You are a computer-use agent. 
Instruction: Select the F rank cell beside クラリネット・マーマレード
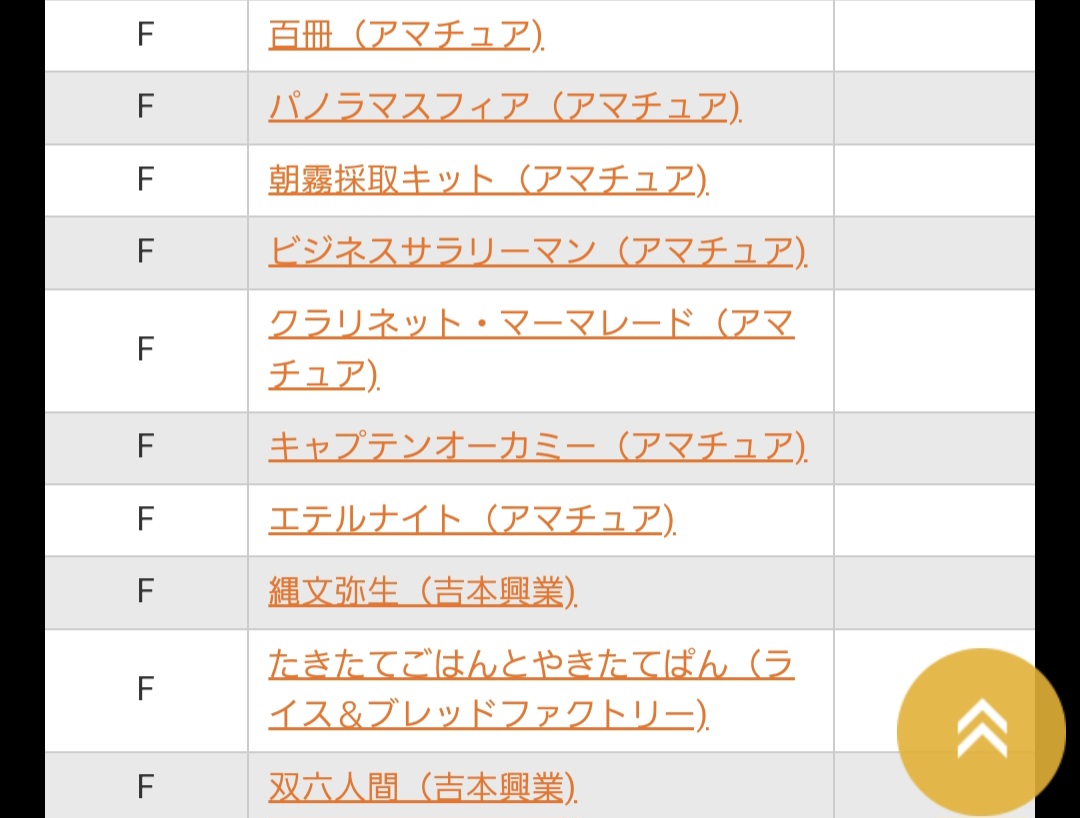[x=146, y=350]
